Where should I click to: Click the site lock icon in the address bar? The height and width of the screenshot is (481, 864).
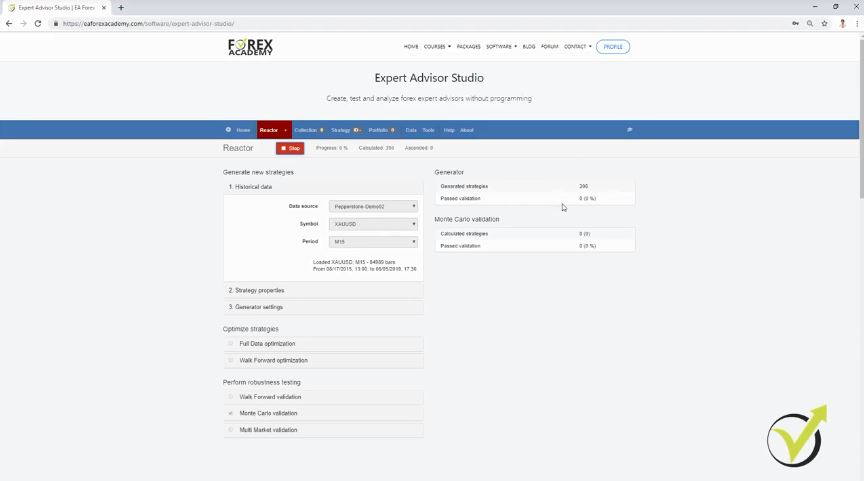(x=56, y=24)
